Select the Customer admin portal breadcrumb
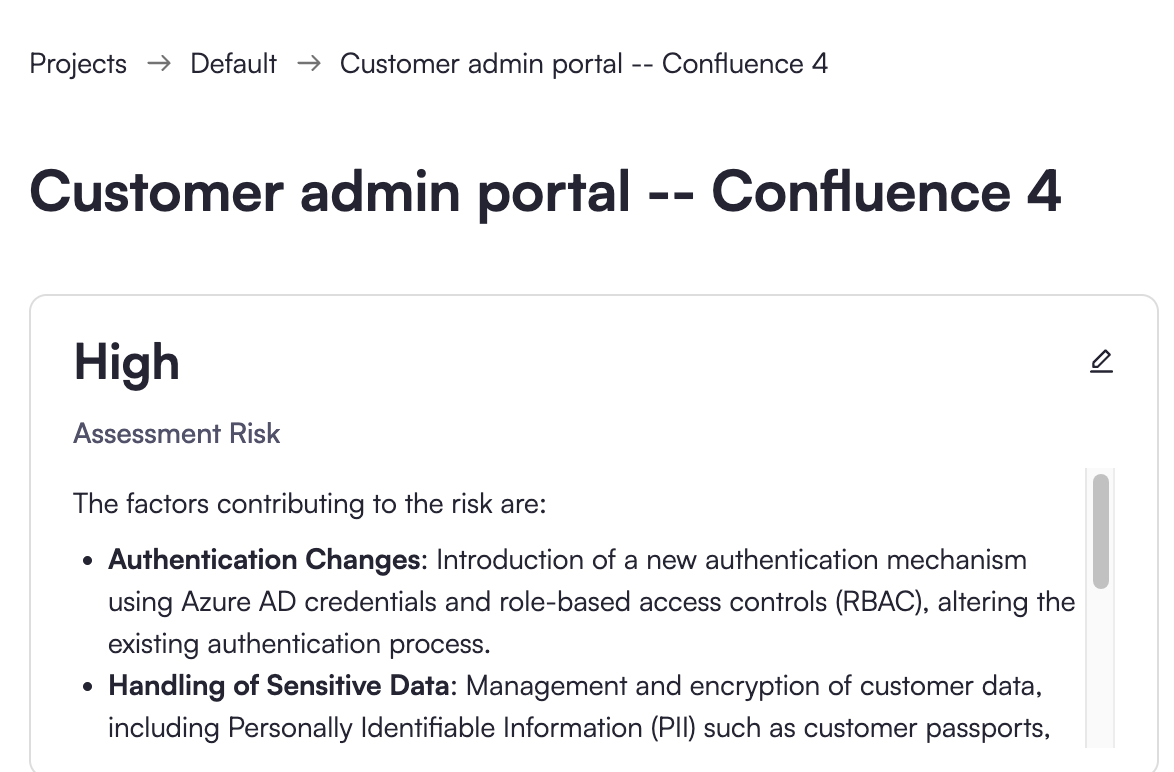 coord(583,64)
